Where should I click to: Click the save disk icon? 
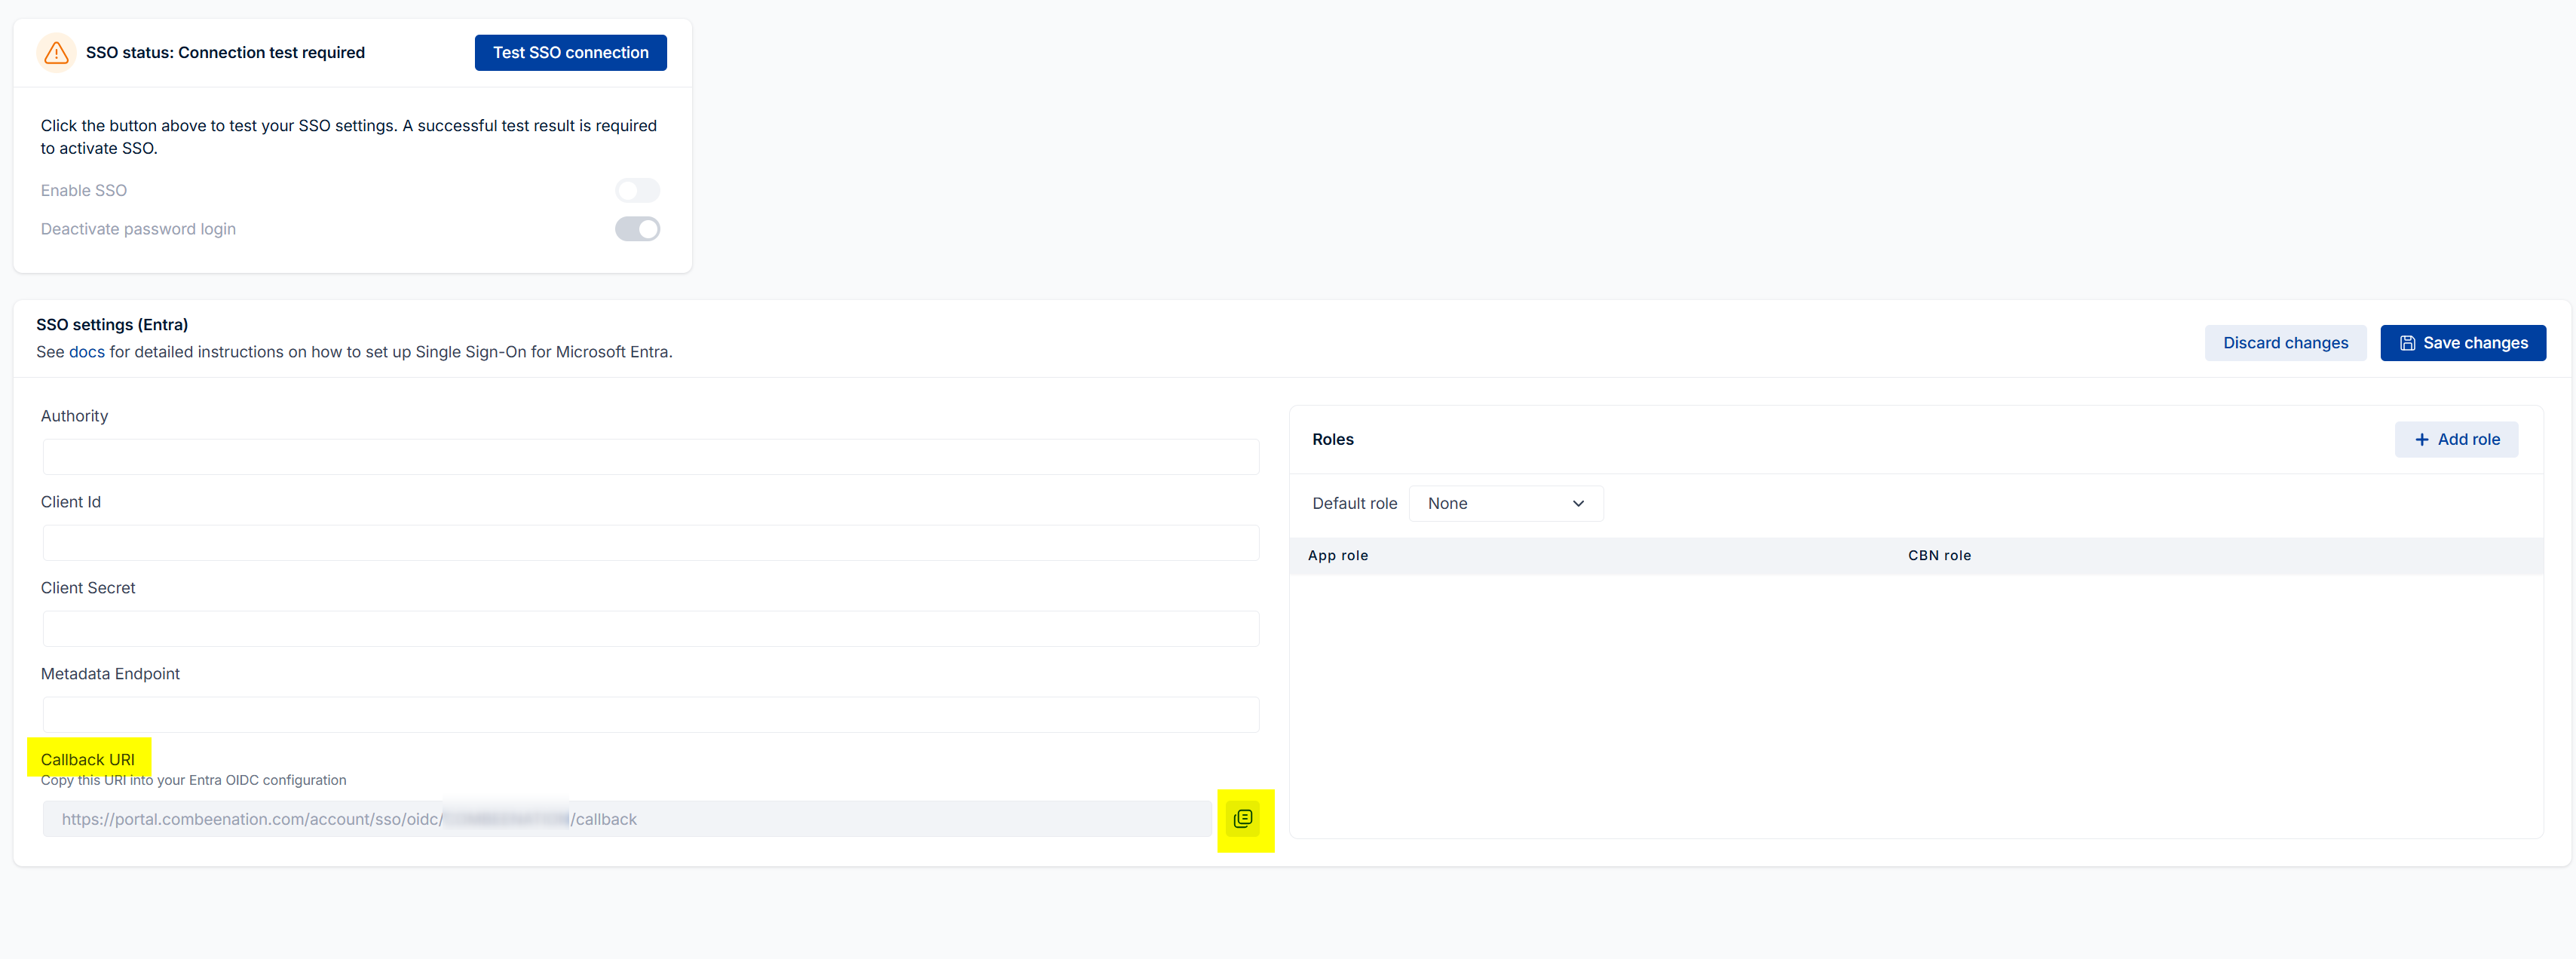point(2407,343)
